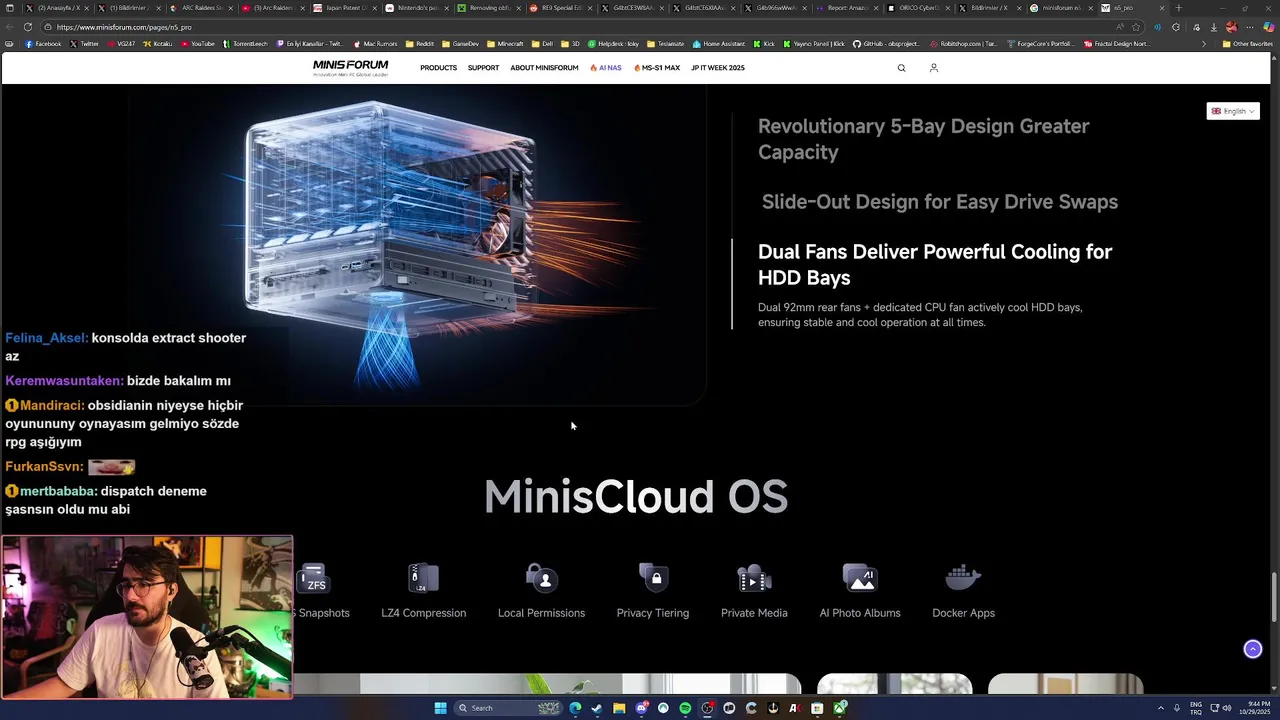The image size is (1280, 720).
Task: Open the Xbox app taskbar icon
Action: pos(840,708)
